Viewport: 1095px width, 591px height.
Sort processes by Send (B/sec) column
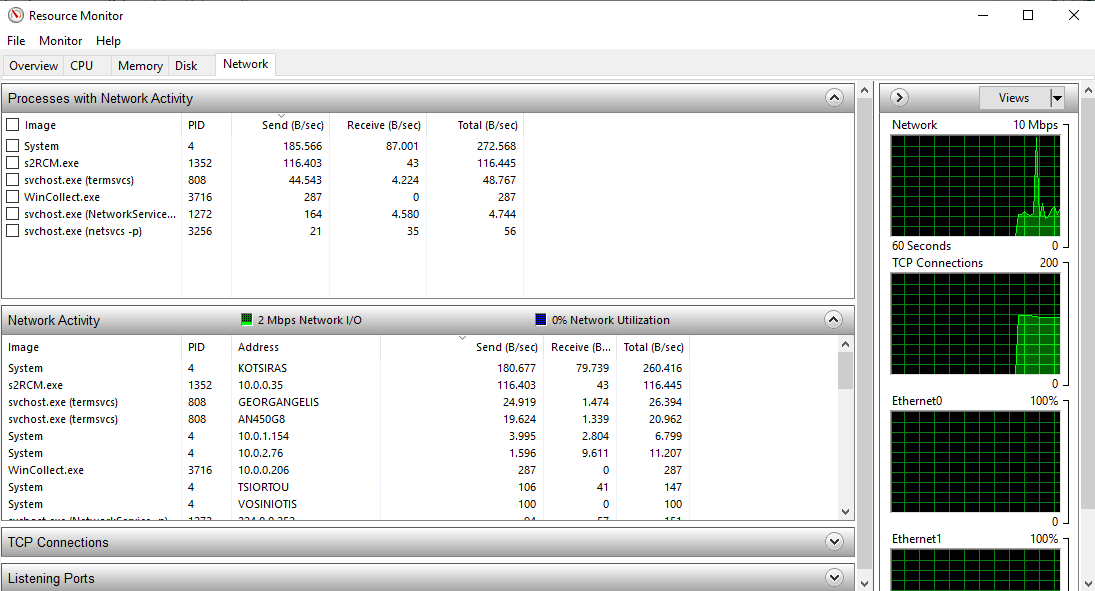(x=280, y=125)
